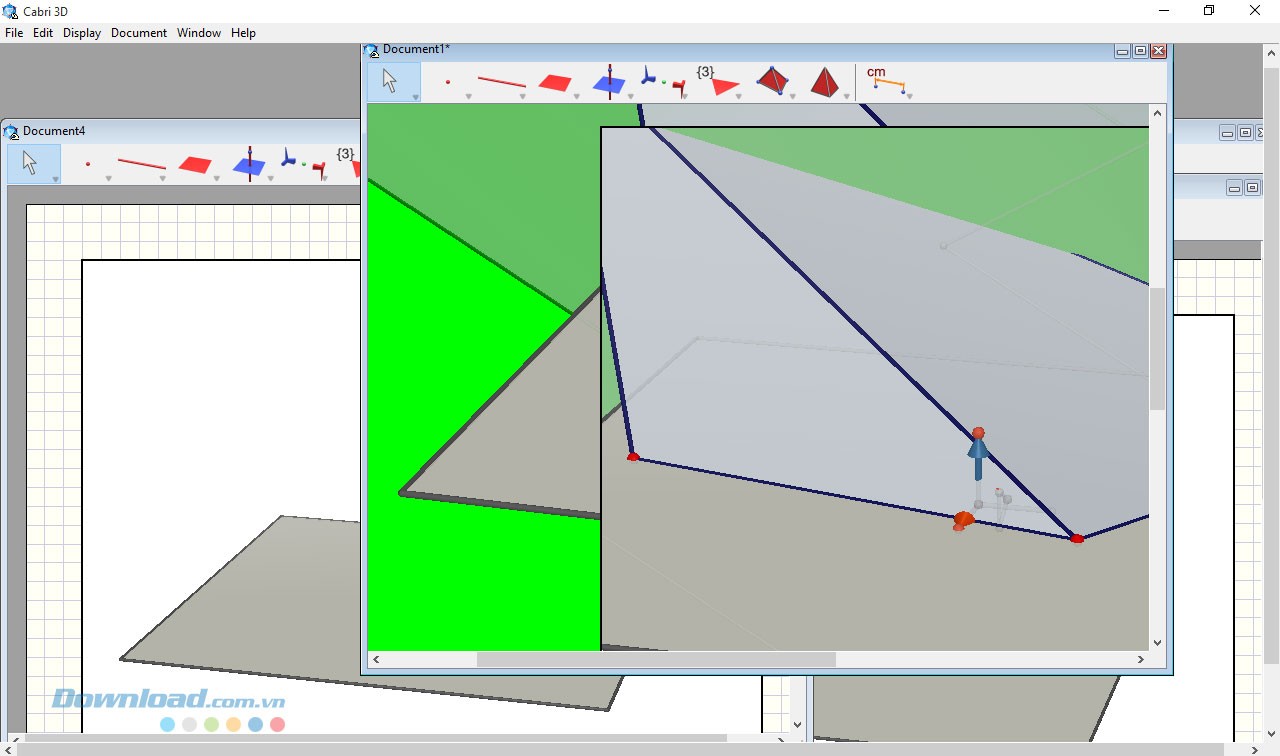
Task: Open the dropdown arrow beside the cm measurement tool
Action: coord(909,97)
